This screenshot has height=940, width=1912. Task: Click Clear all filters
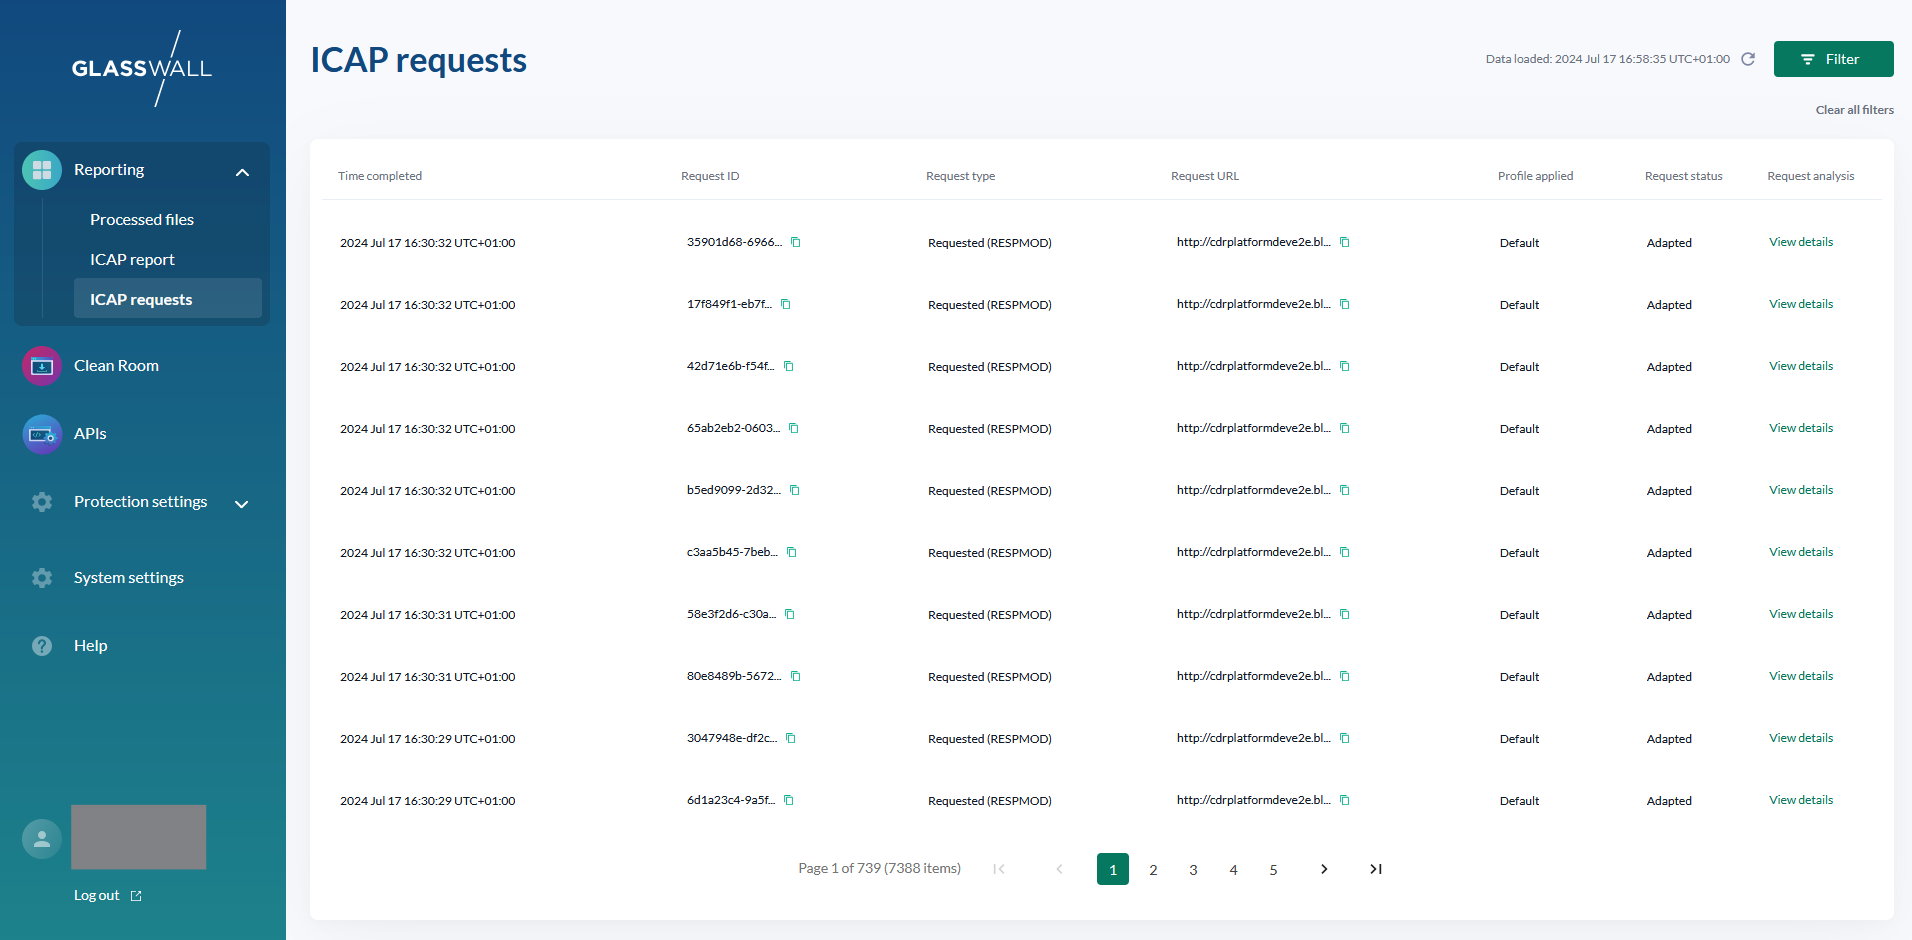(x=1854, y=110)
